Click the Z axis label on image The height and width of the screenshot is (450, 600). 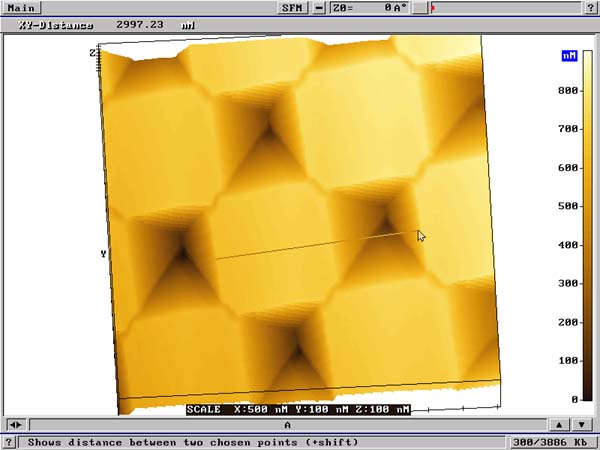click(x=92, y=52)
